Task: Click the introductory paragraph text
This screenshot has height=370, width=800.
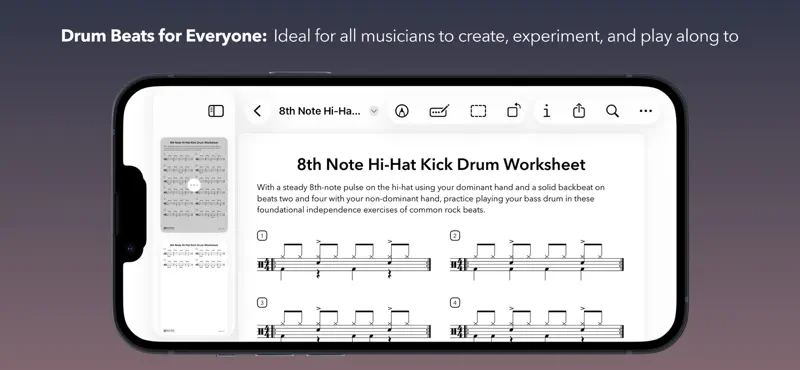Action: pyautogui.click(x=431, y=199)
